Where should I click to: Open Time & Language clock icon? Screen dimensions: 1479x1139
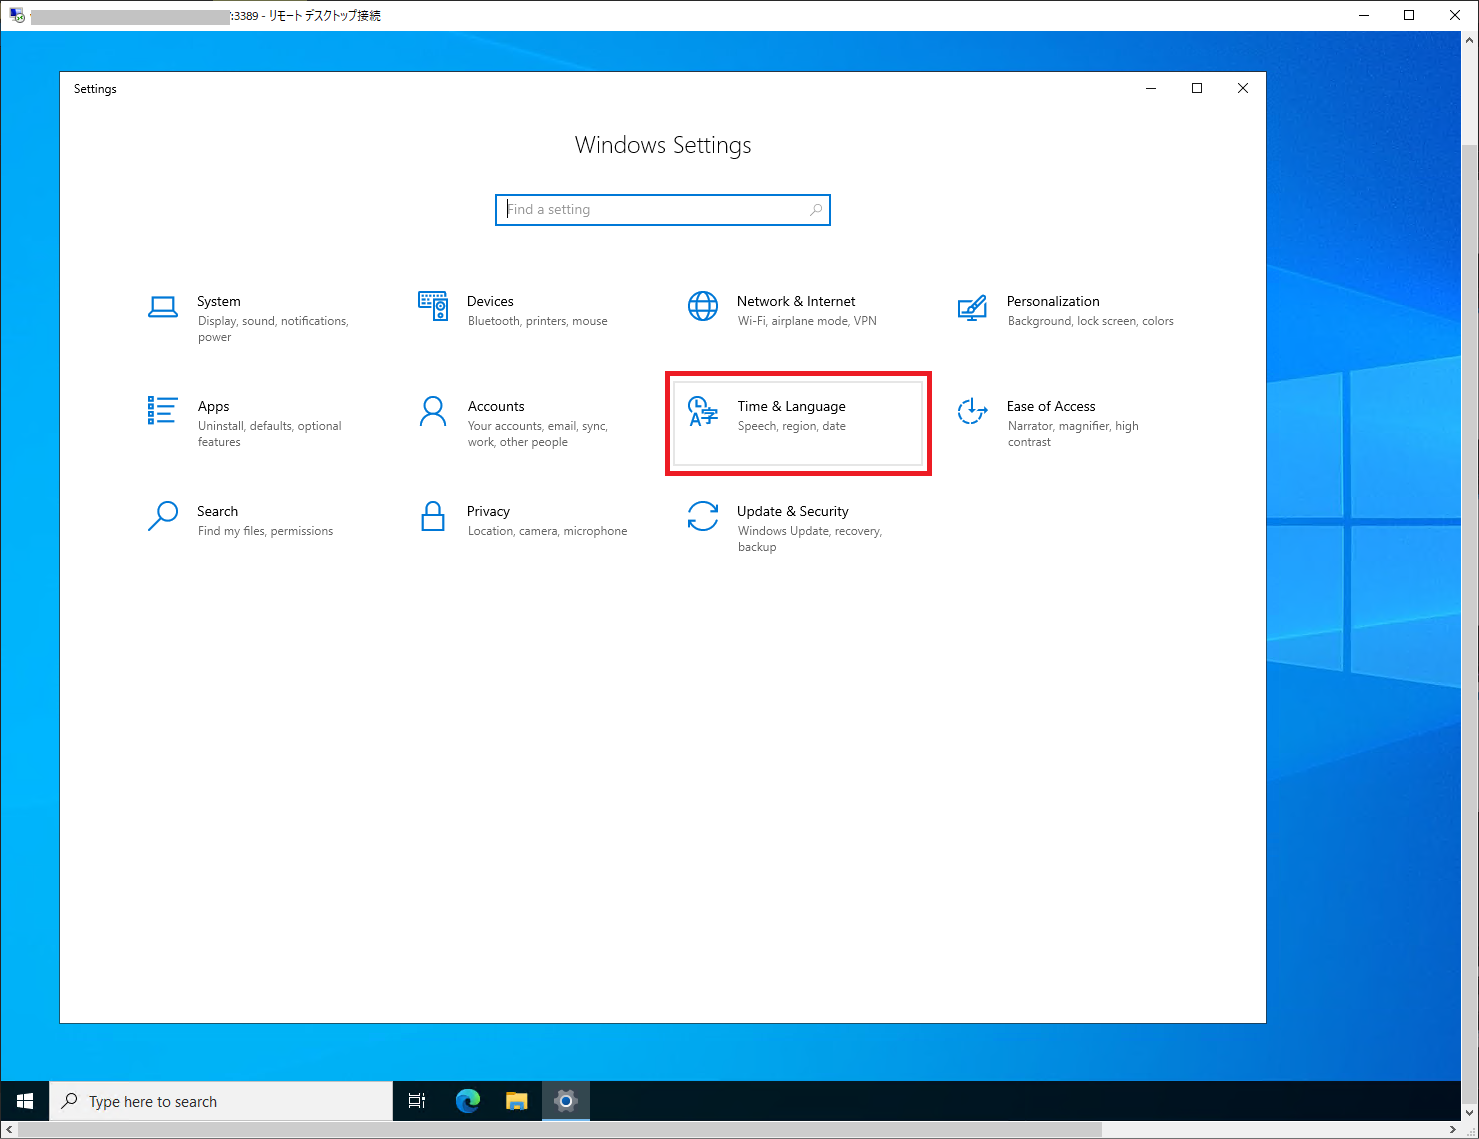(x=703, y=411)
